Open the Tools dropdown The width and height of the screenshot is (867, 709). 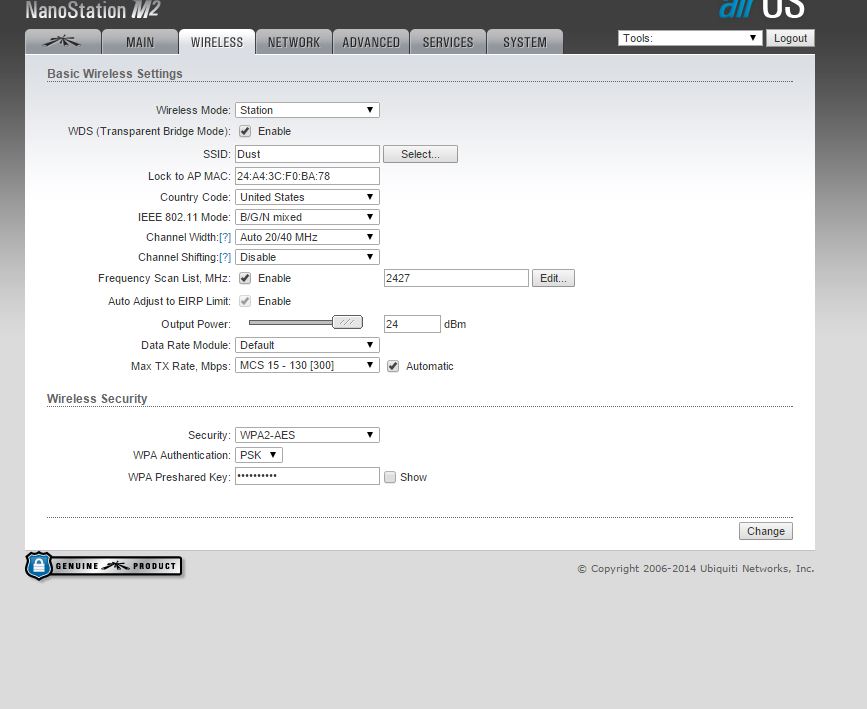coord(690,38)
